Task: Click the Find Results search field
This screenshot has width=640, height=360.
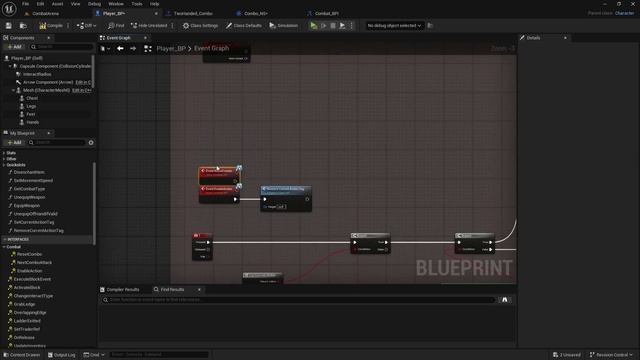Action: (298, 300)
